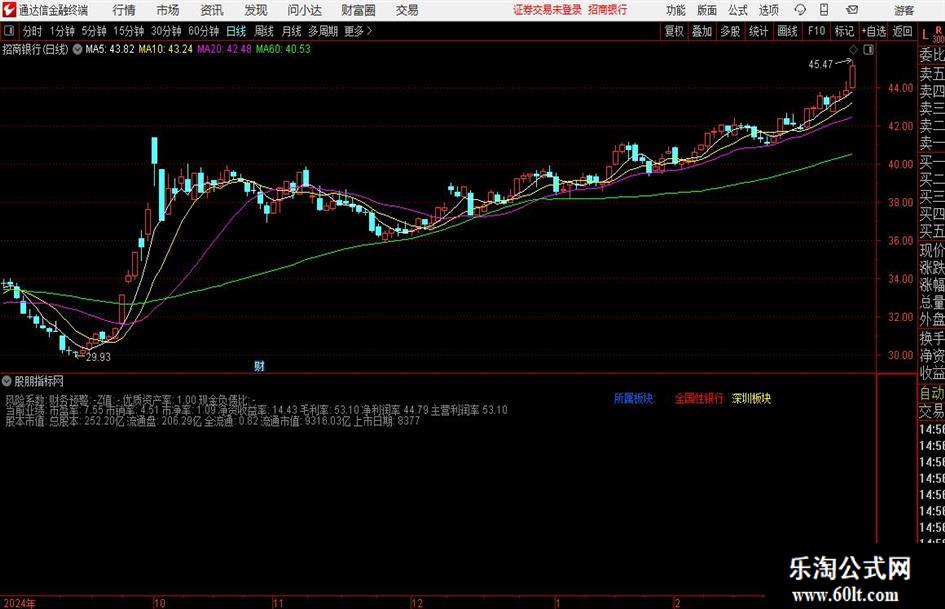Image resolution: width=945 pixels, height=609 pixels.
Task: Click the MA60: 40.53 value
Action: pos(283,49)
